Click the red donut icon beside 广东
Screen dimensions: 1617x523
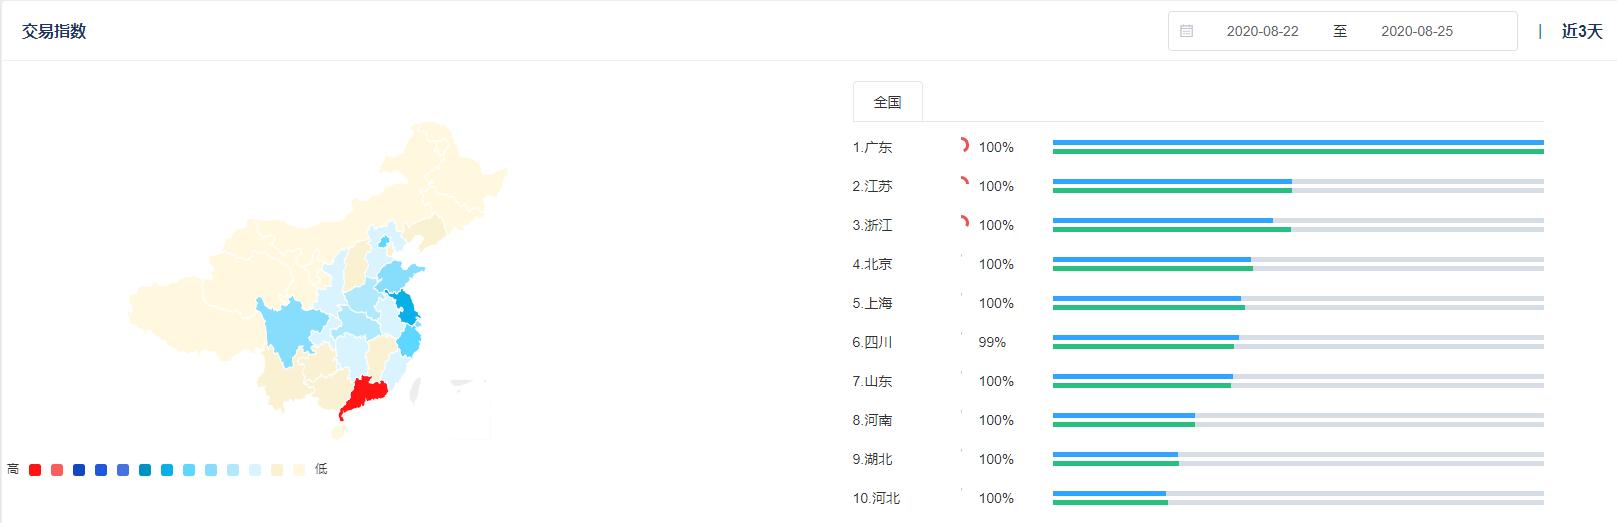click(x=963, y=146)
